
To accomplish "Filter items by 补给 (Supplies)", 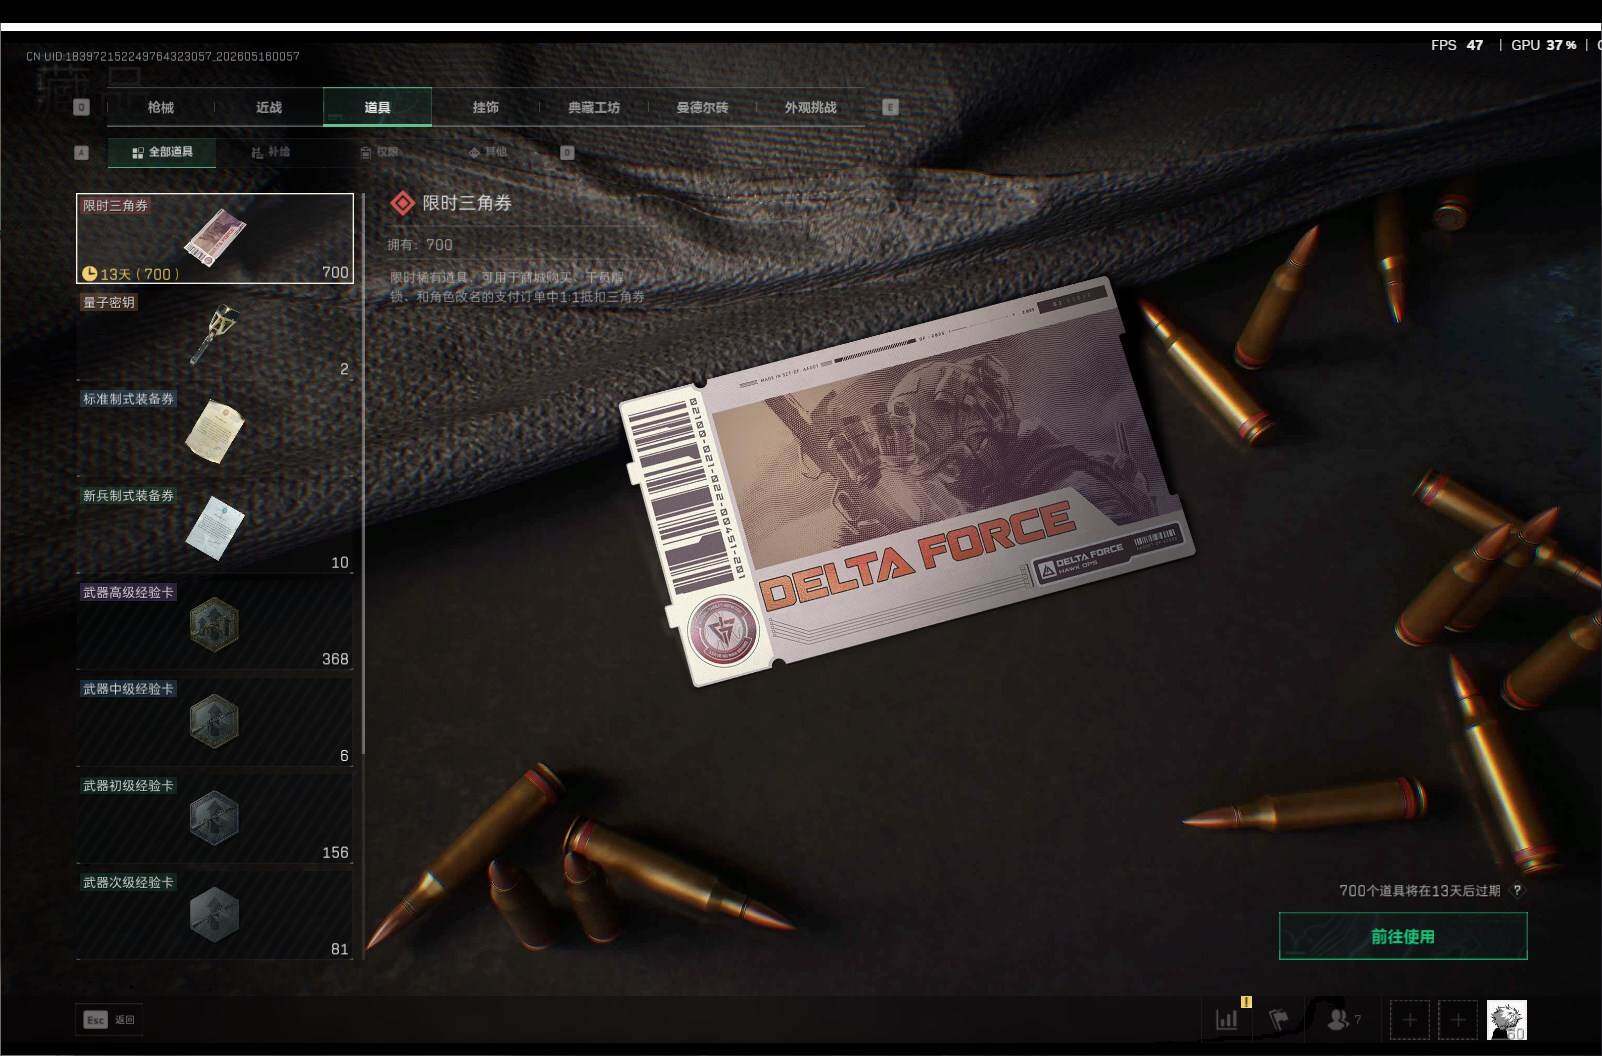I will [x=271, y=152].
